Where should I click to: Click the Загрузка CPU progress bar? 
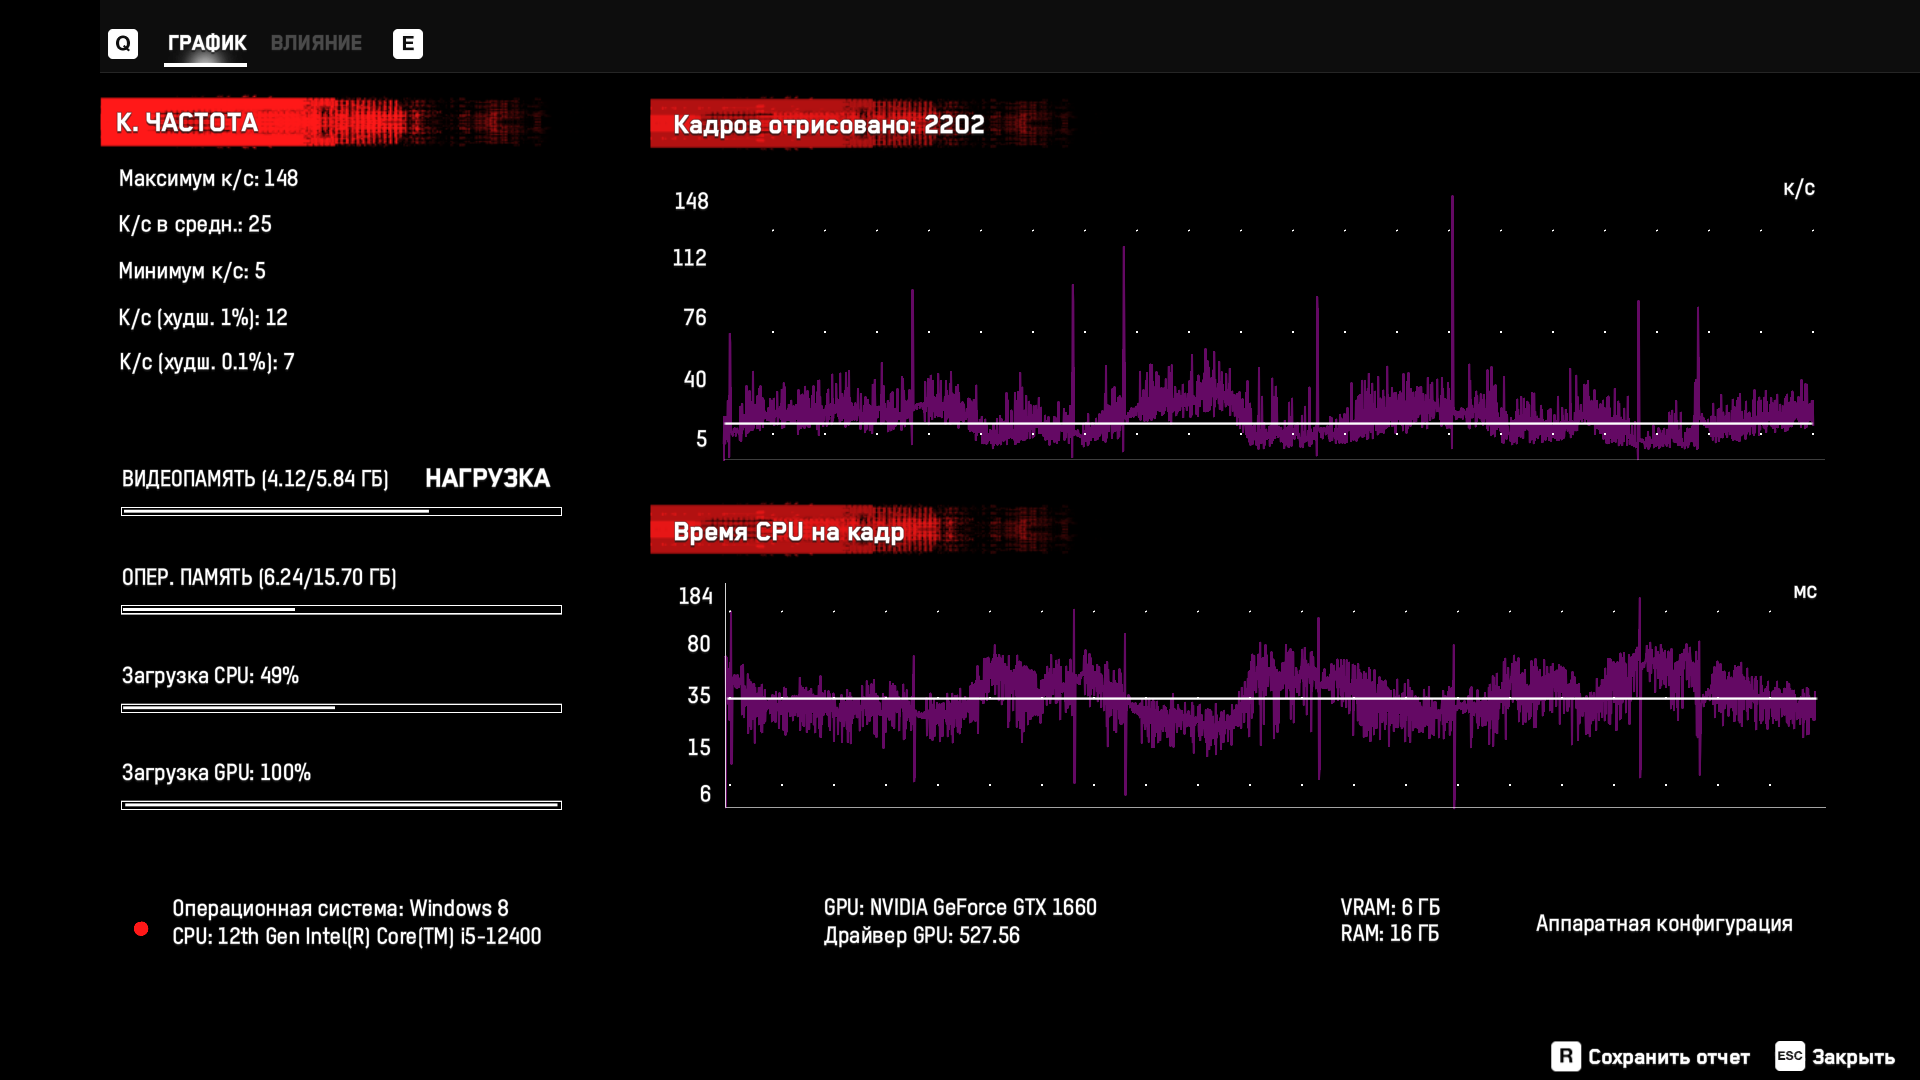[x=341, y=708]
